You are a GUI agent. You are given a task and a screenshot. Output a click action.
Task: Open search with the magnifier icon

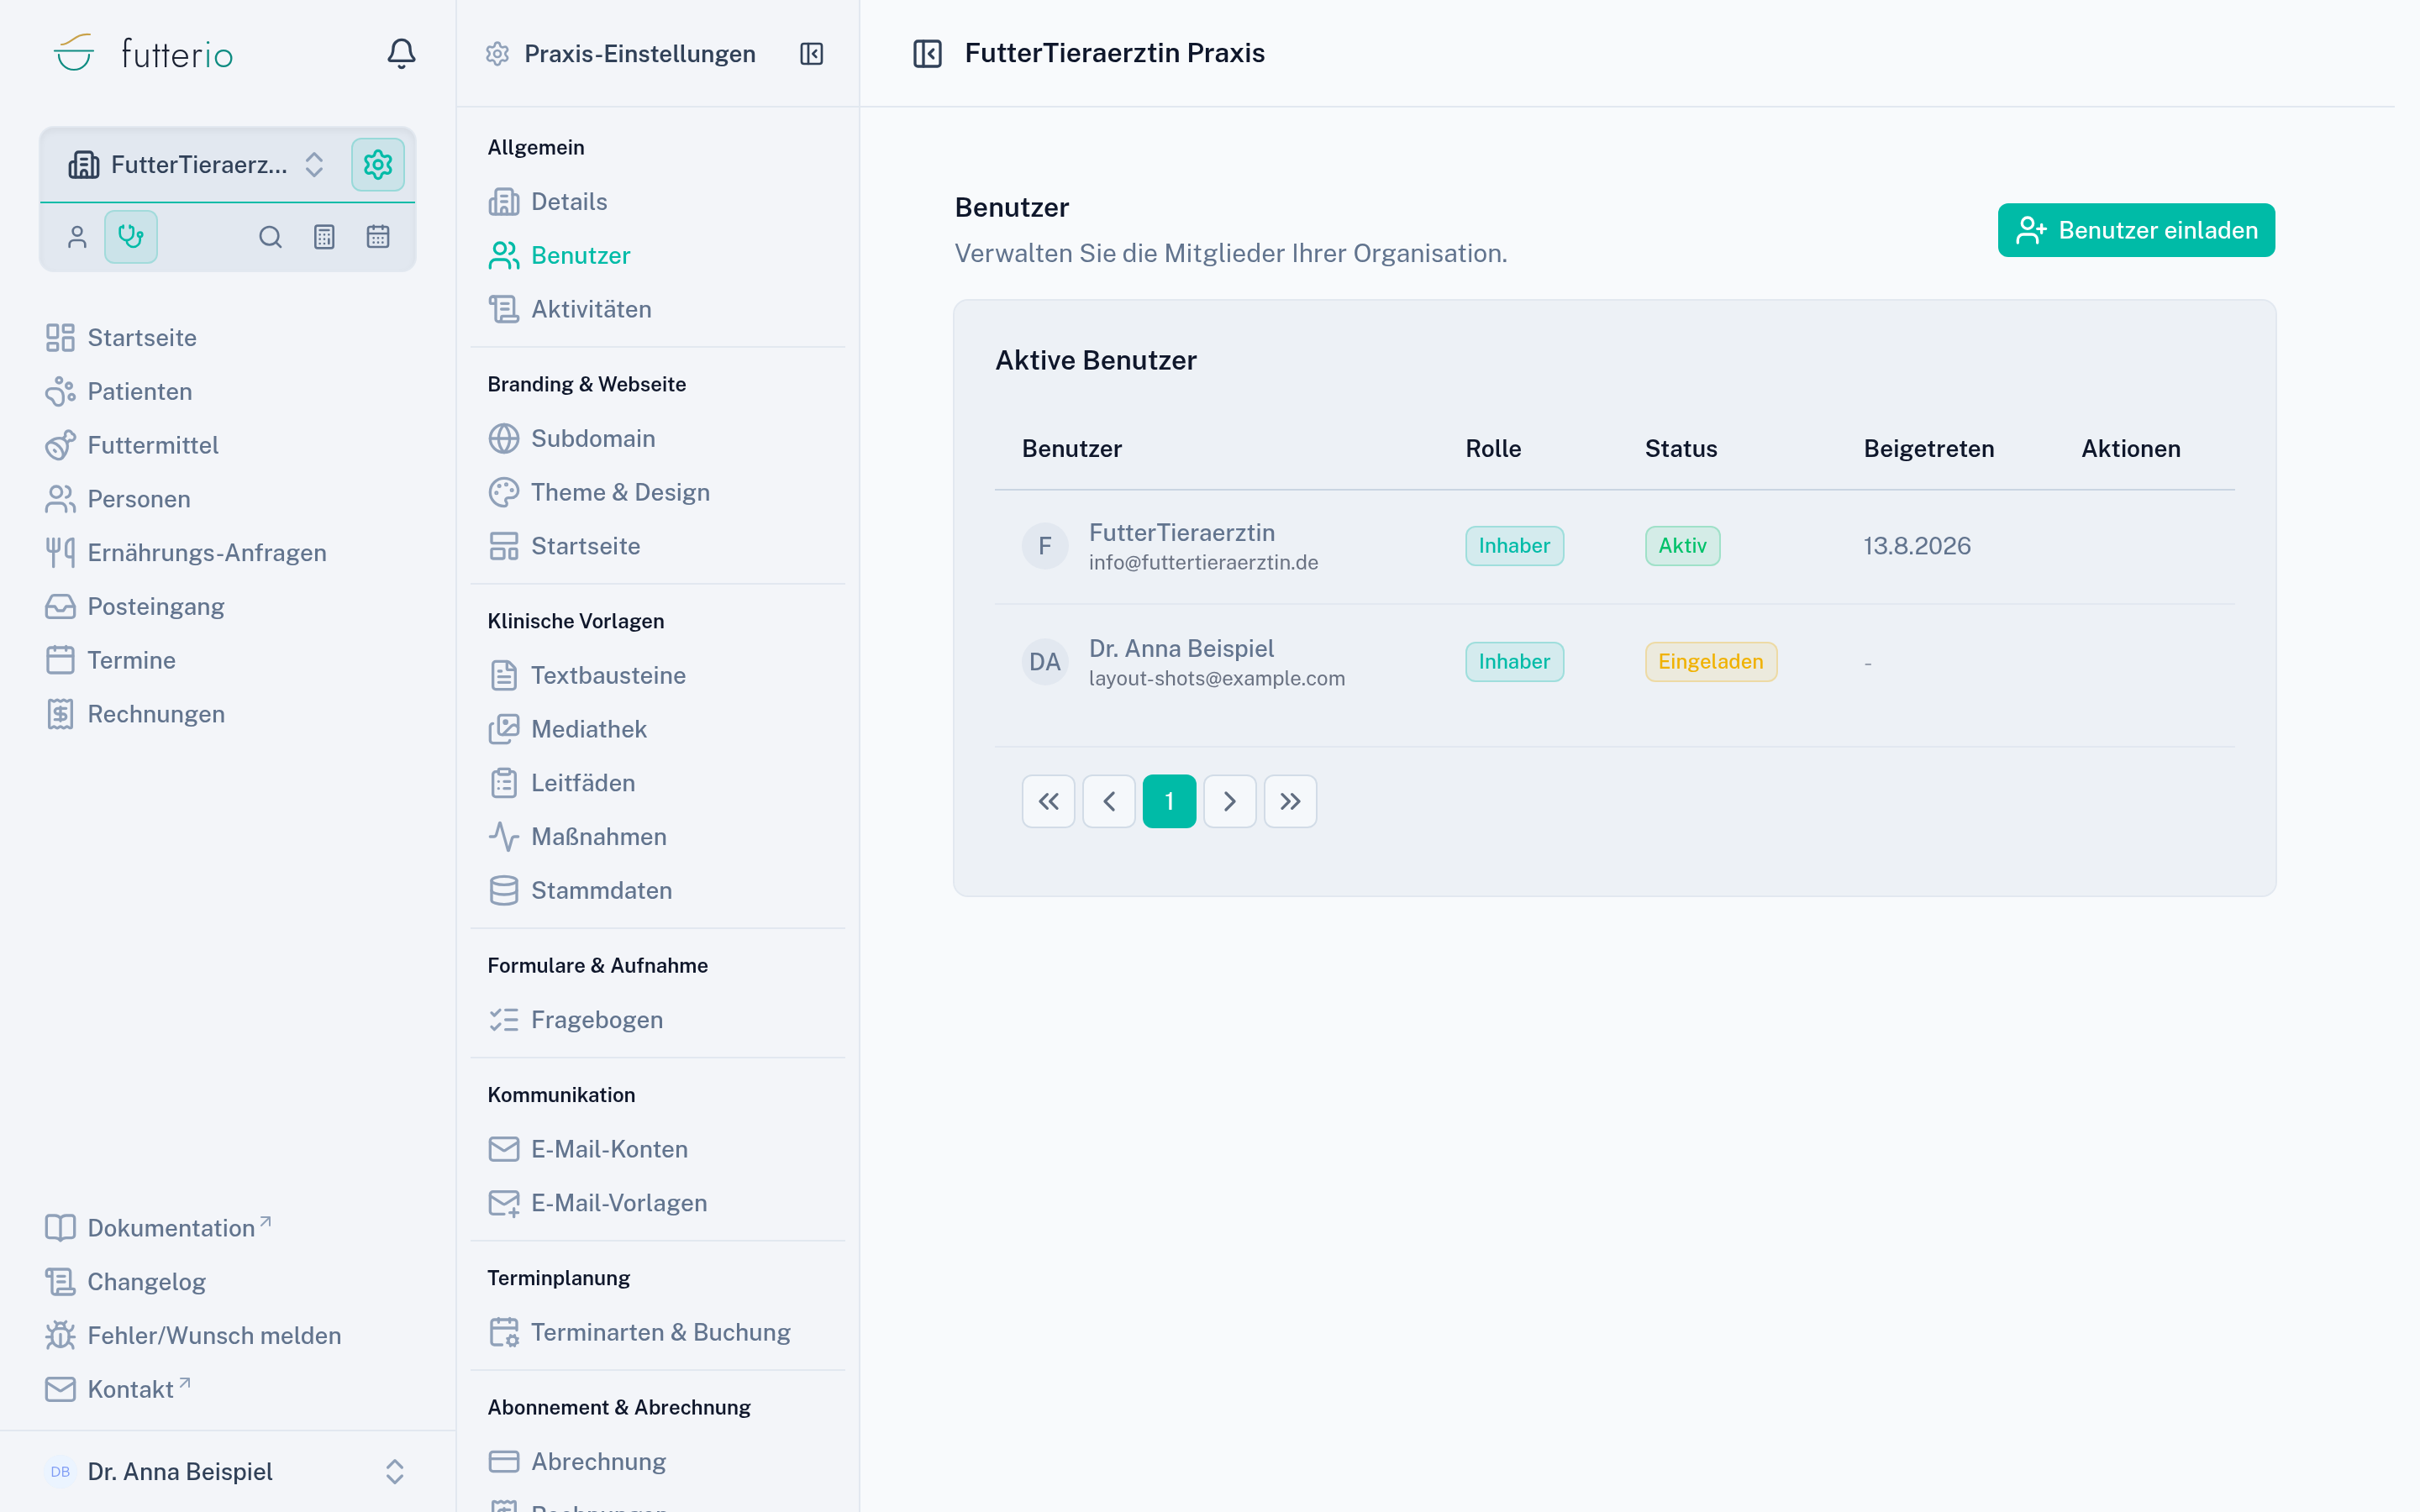coord(270,237)
